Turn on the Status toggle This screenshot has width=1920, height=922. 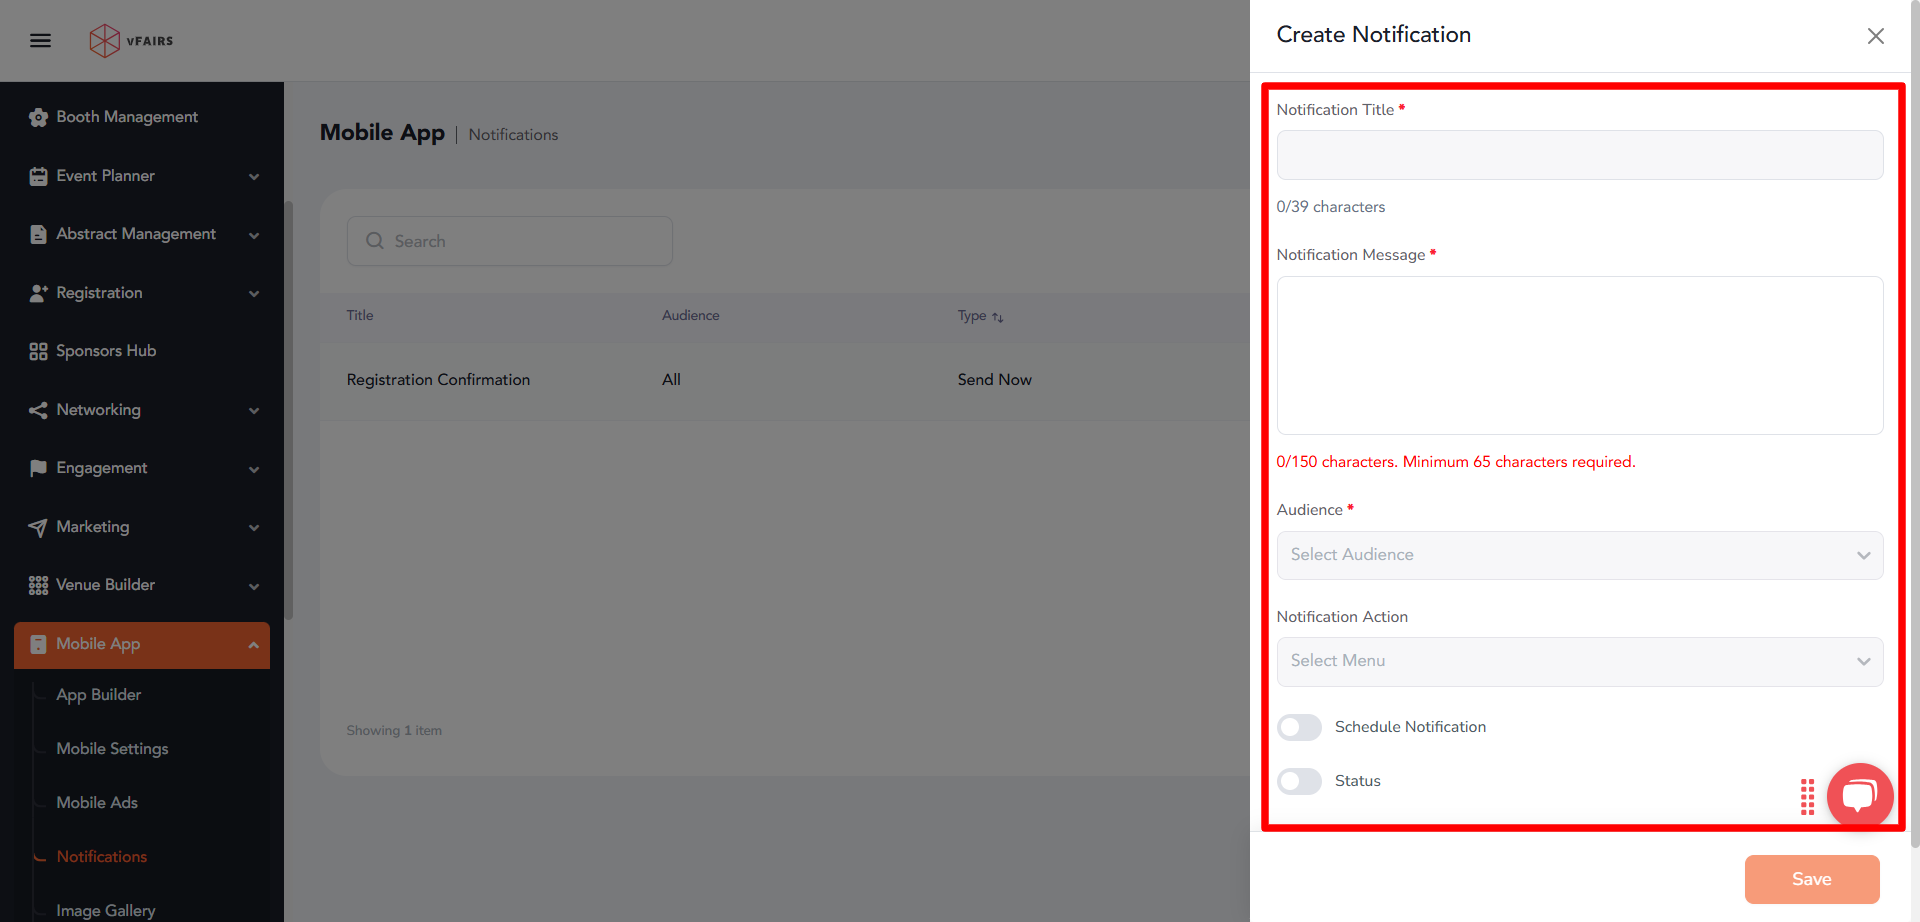(x=1299, y=781)
